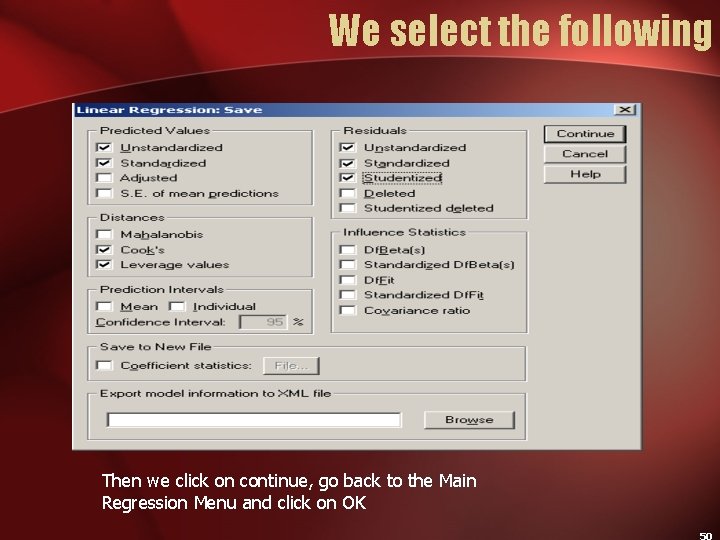Enable Standardized DfBeta(s) checkbox

(x=348, y=264)
